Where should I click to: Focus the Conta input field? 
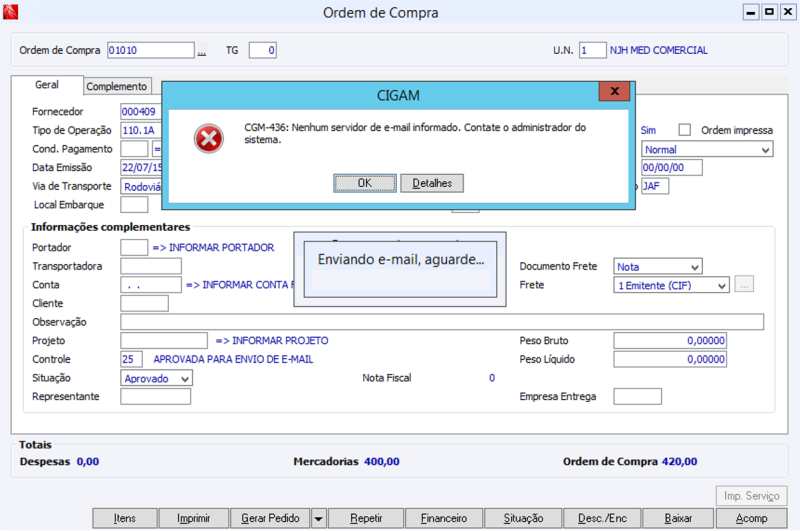151,285
